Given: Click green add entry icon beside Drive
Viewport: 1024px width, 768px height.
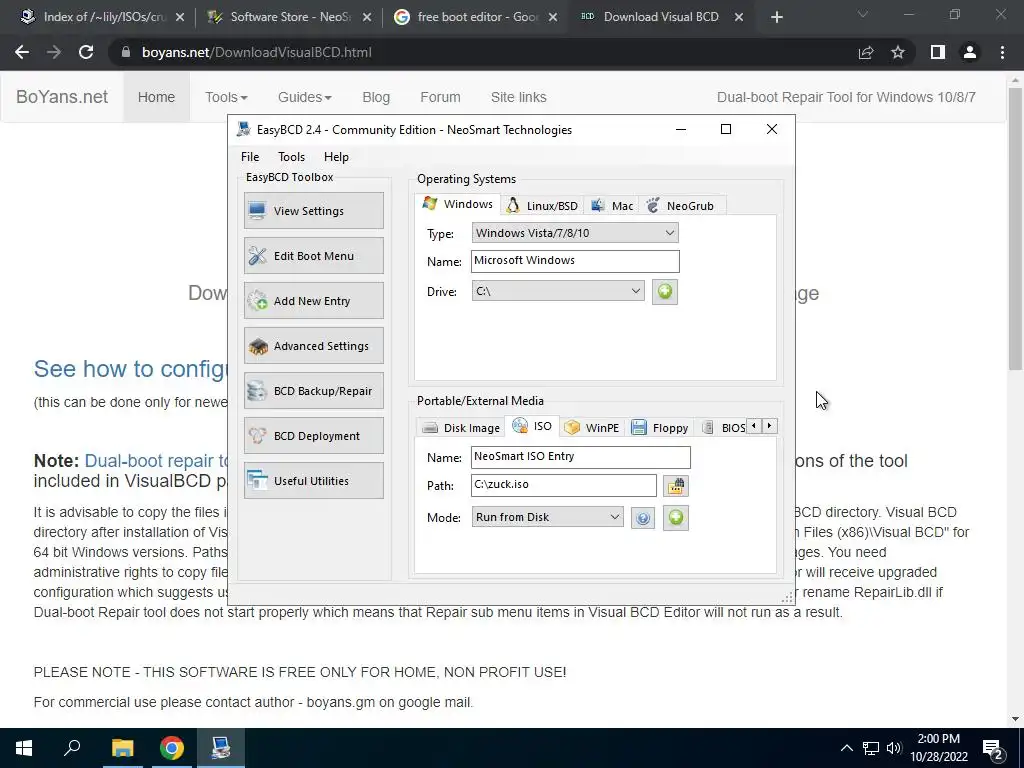Looking at the screenshot, I should 665,291.
